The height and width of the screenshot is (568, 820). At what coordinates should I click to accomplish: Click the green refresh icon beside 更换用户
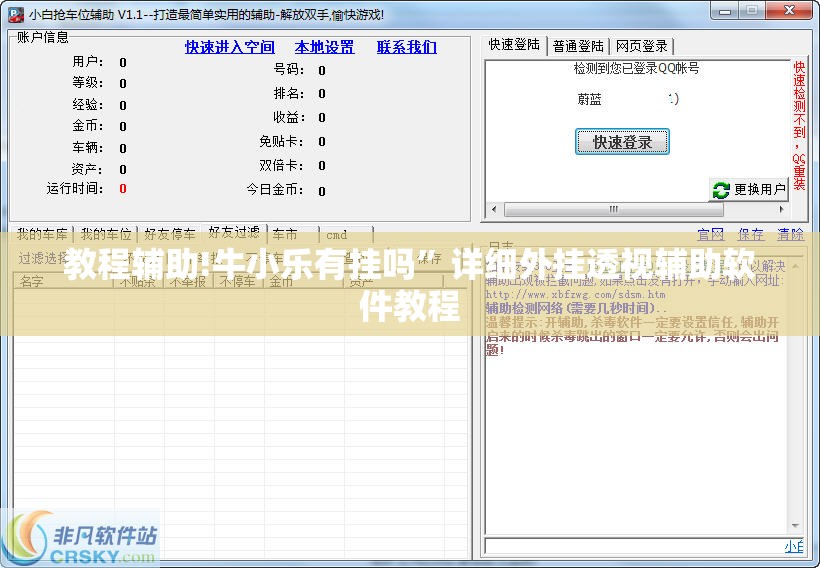tap(721, 190)
